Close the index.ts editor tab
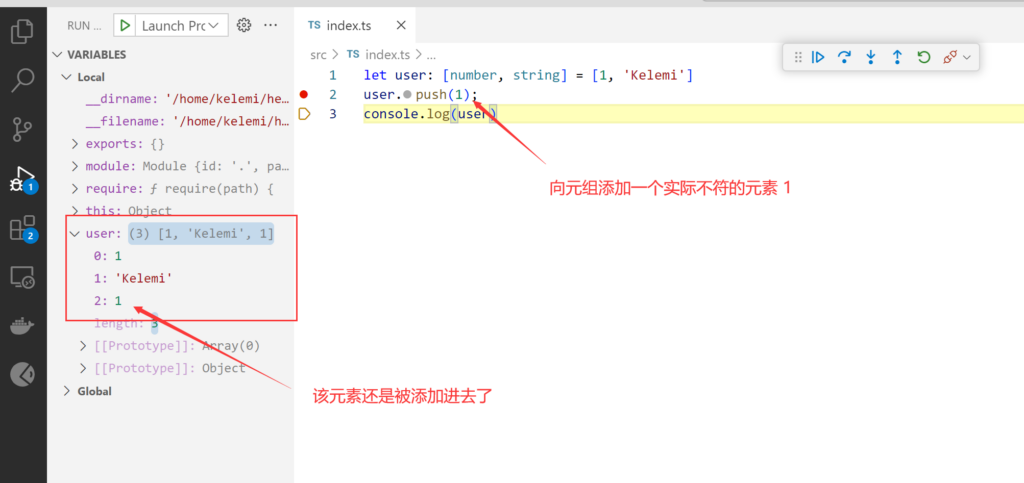 (401, 25)
